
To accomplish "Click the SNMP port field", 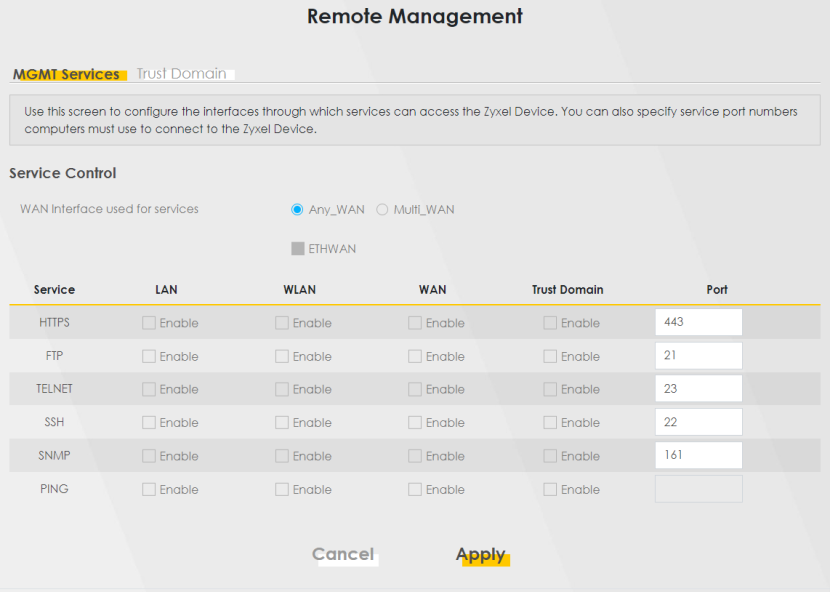I will tap(698, 455).
